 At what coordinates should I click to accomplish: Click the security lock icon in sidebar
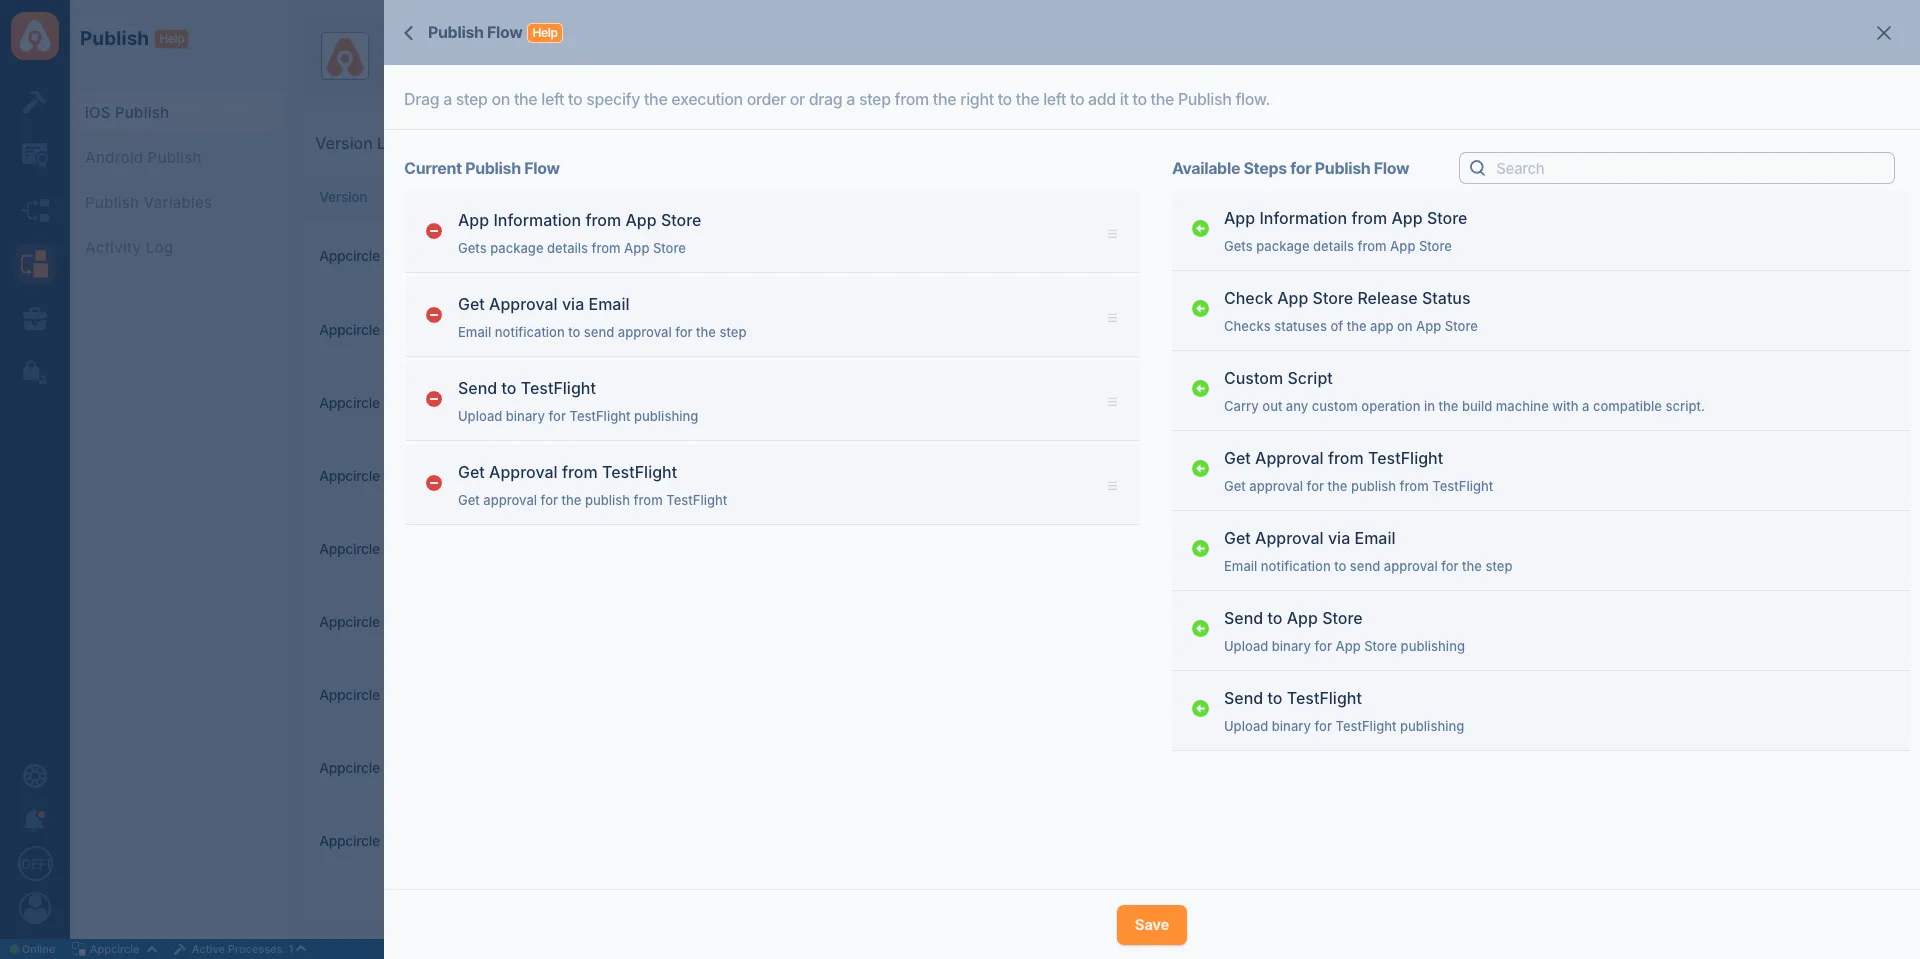click(35, 372)
